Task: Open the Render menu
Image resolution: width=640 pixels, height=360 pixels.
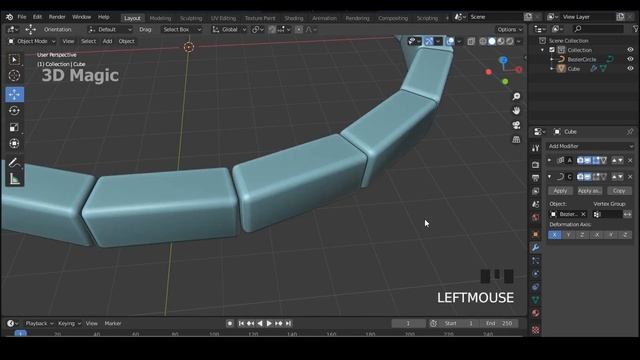Action: [x=57, y=17]
